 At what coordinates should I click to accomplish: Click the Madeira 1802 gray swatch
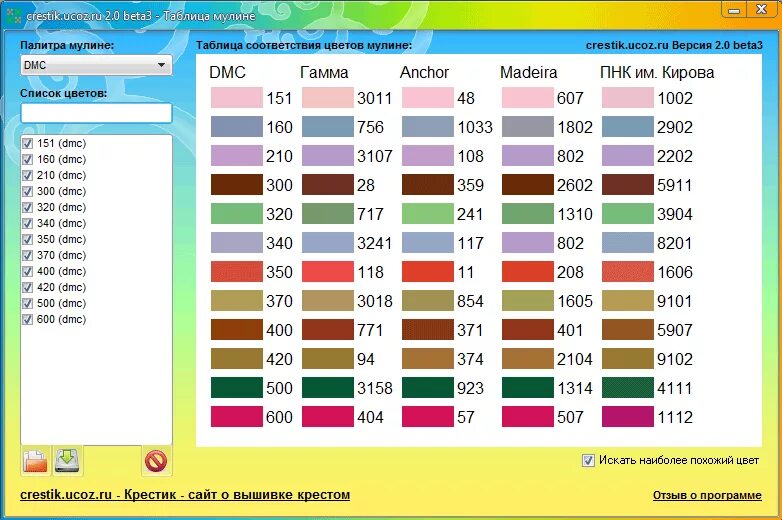tap(528, 127)
